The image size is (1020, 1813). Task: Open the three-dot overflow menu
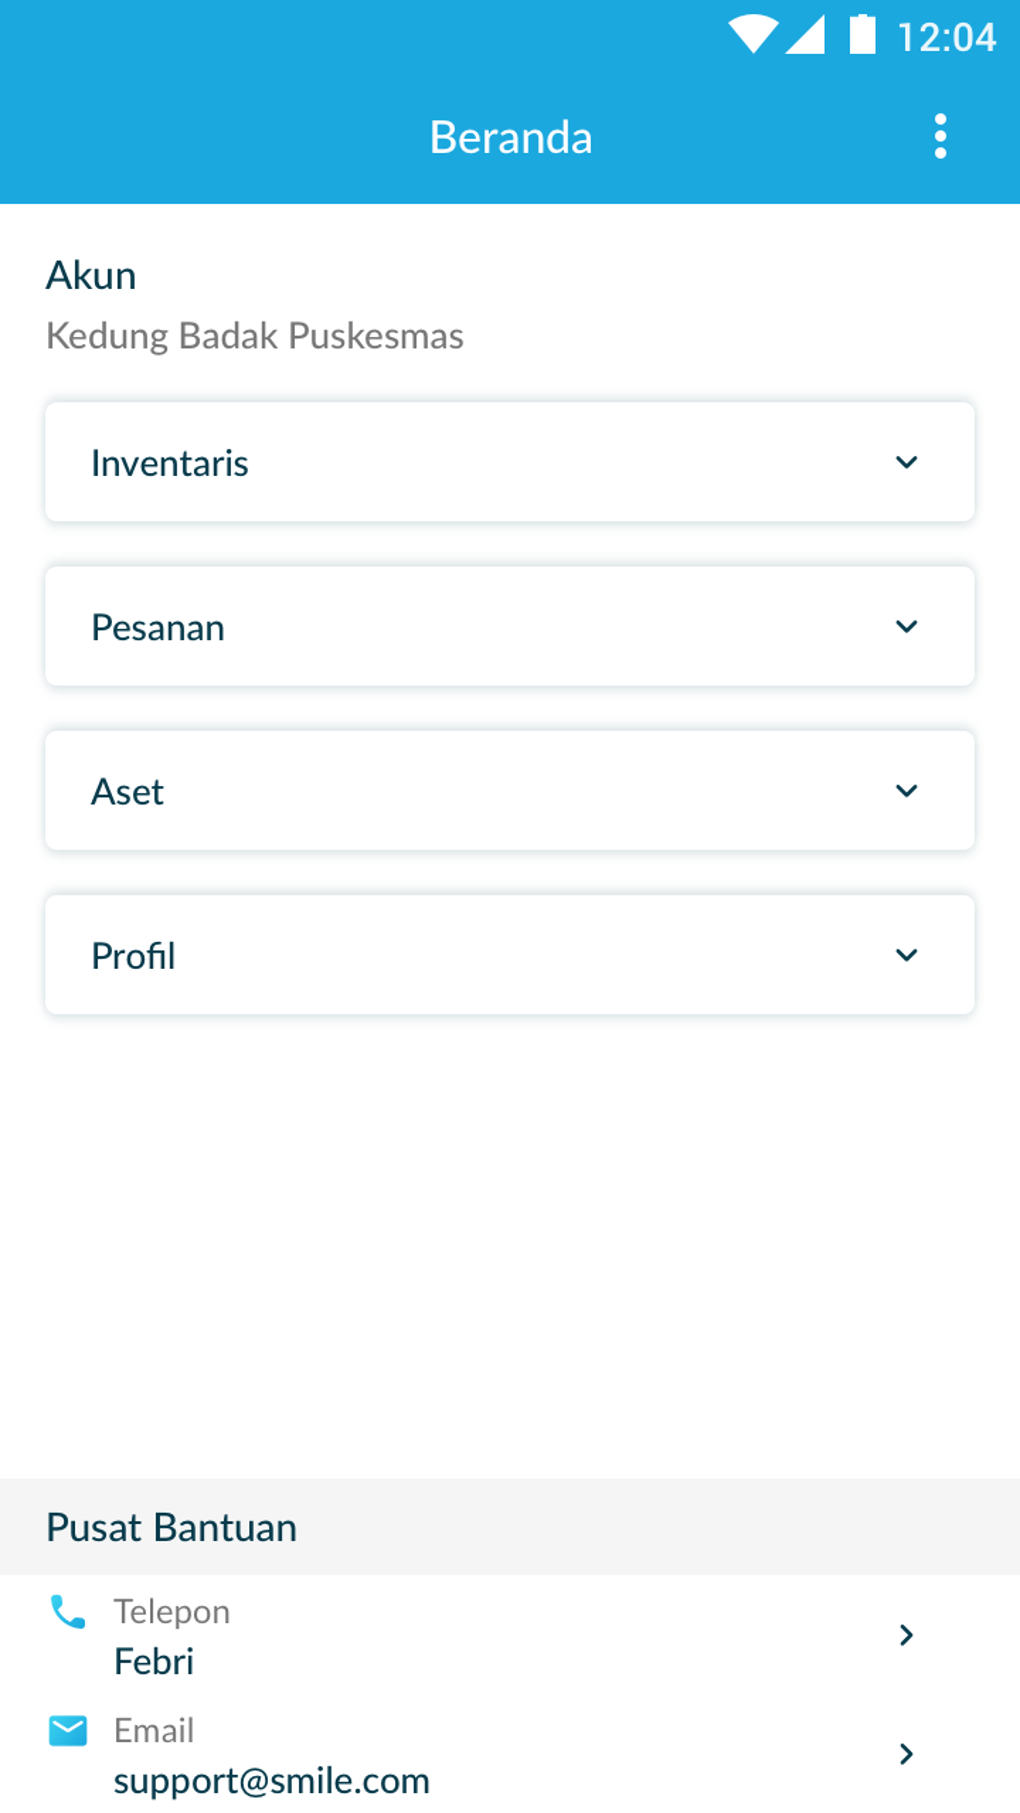tap(940, 136)
